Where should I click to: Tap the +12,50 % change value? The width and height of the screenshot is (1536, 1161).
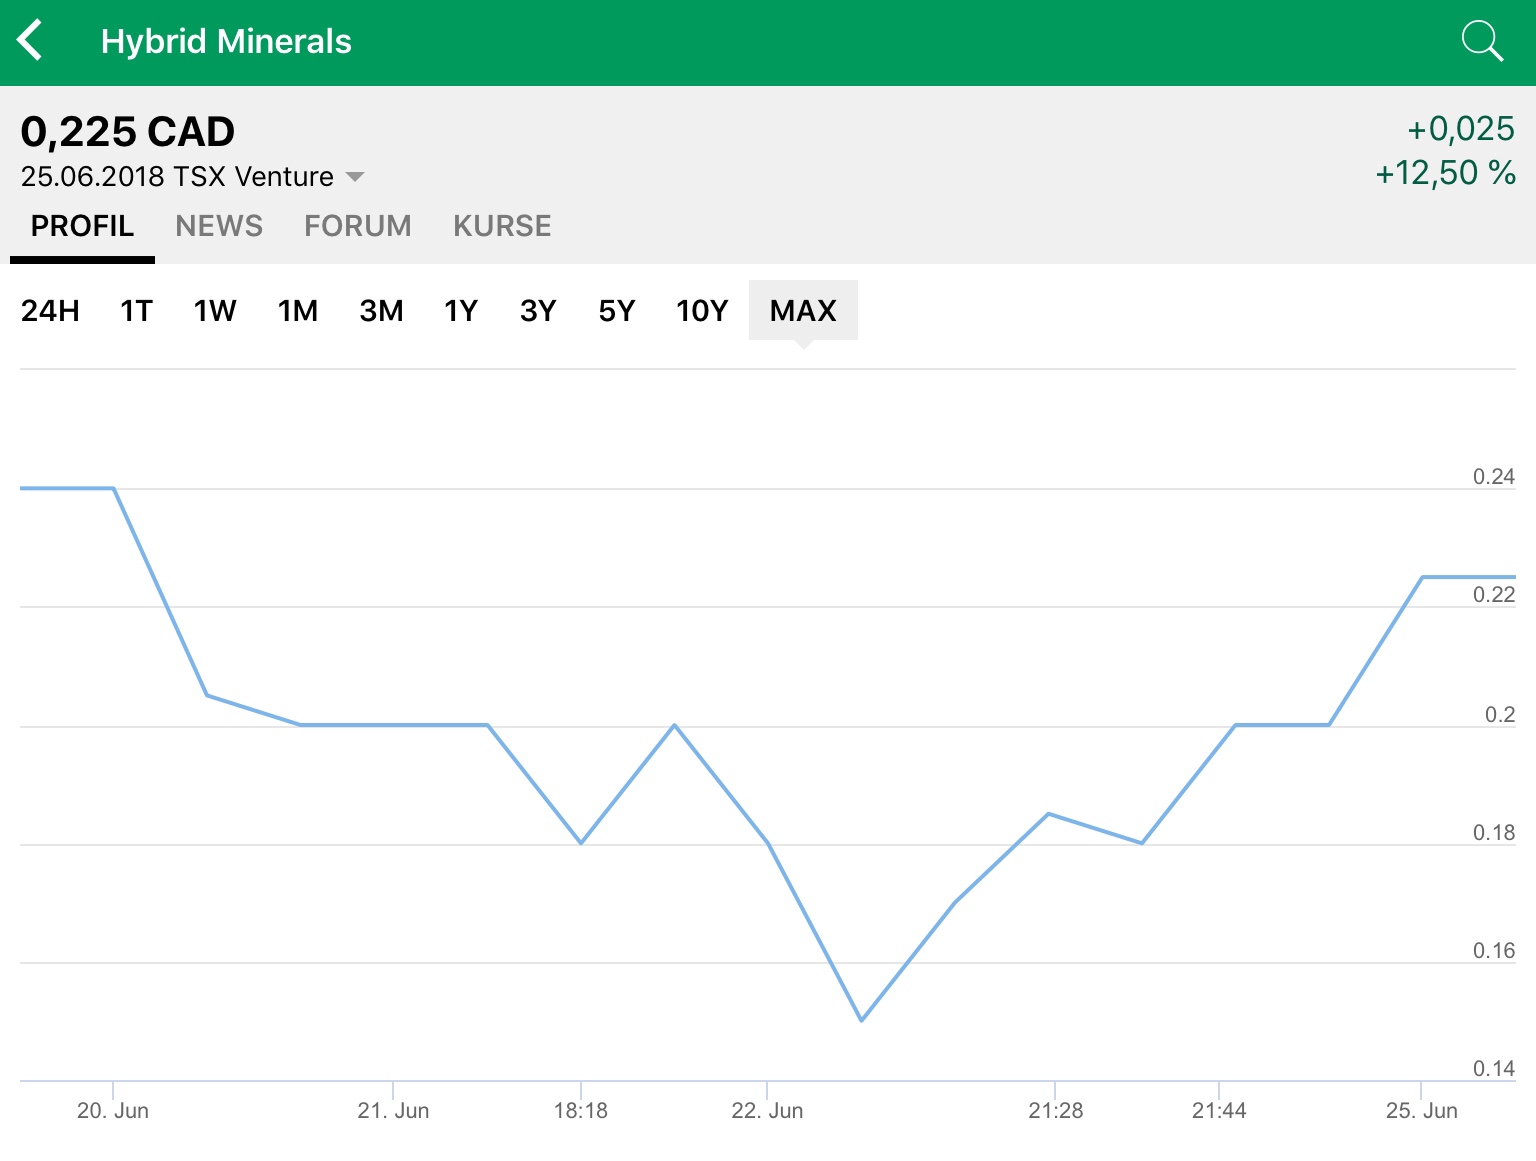[1445, 173]
